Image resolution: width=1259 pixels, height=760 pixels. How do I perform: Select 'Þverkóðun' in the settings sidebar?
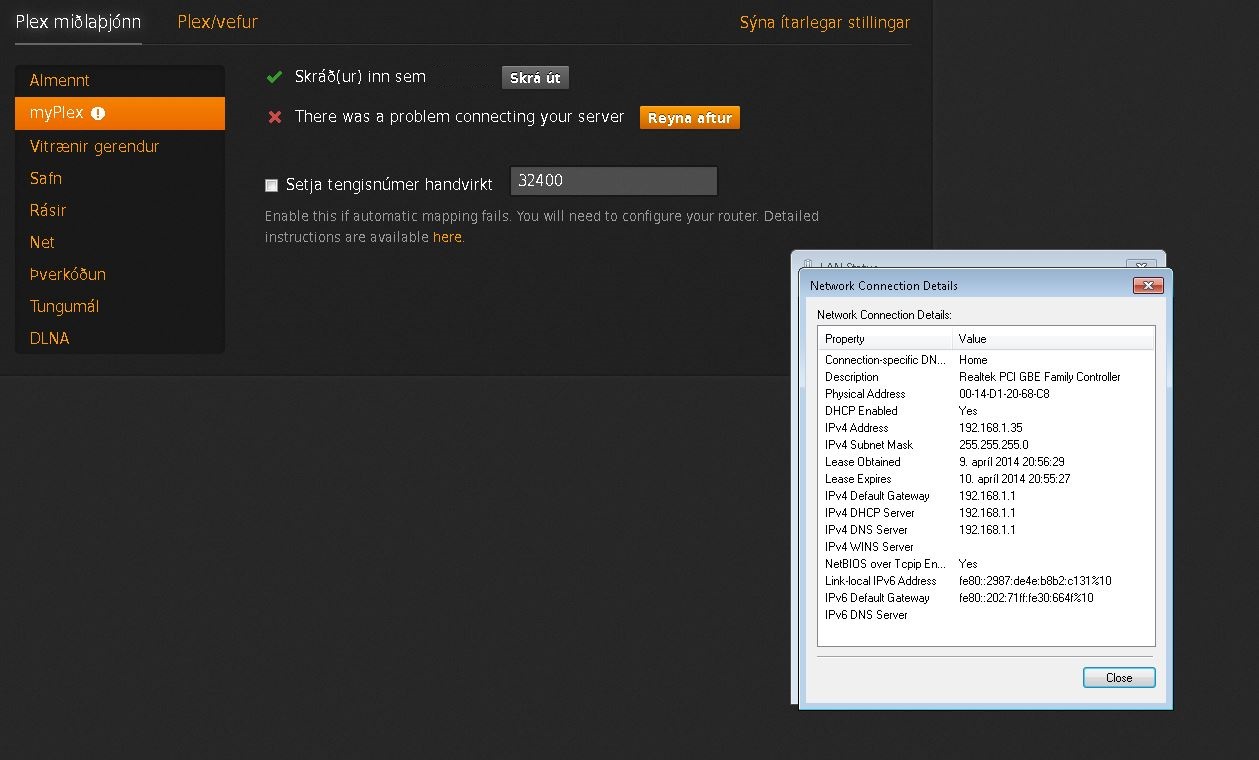pos(67,275)
